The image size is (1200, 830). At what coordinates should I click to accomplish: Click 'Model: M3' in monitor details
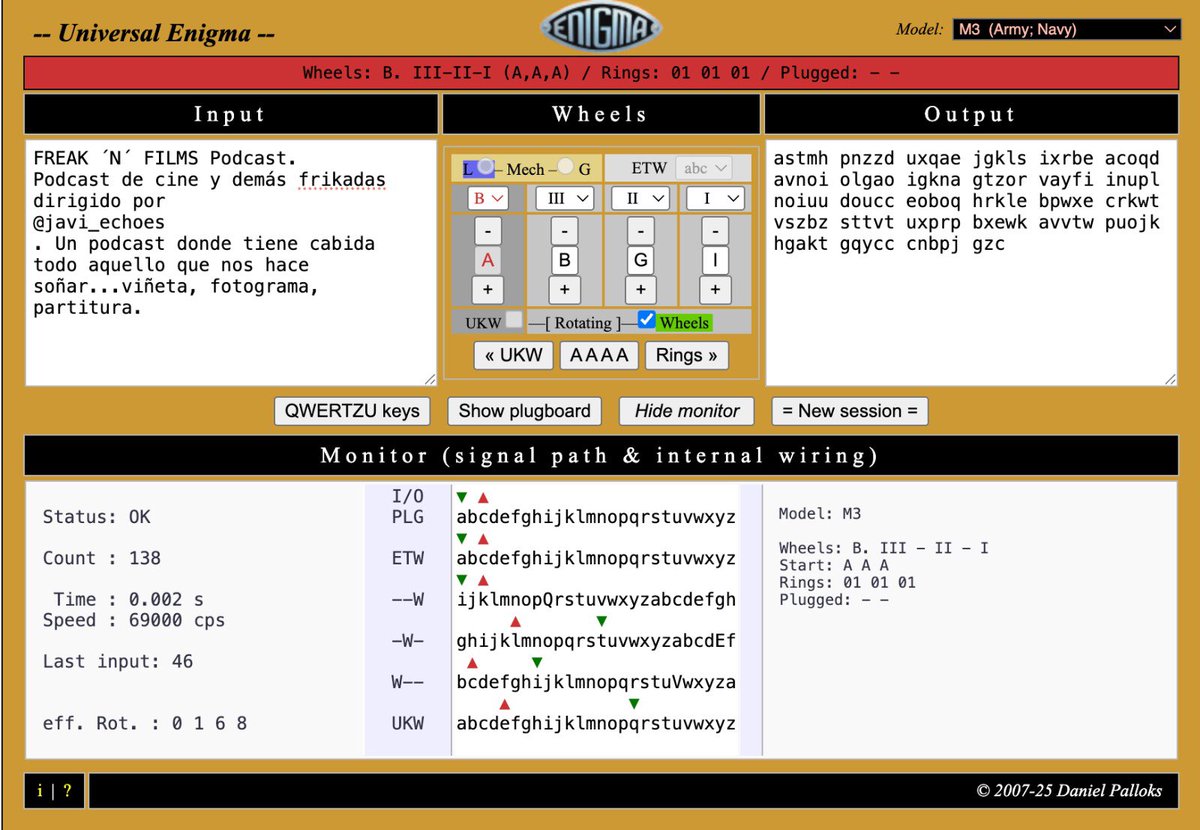pos(820,514)
